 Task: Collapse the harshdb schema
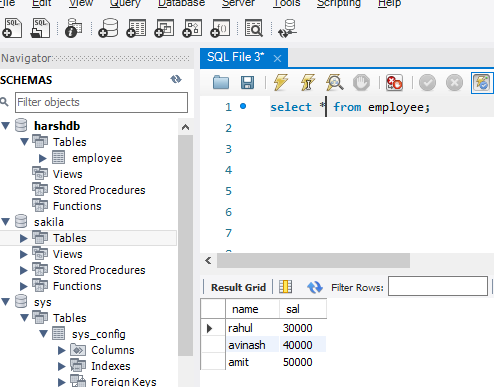pyautogui.click(x=6, y=126)
